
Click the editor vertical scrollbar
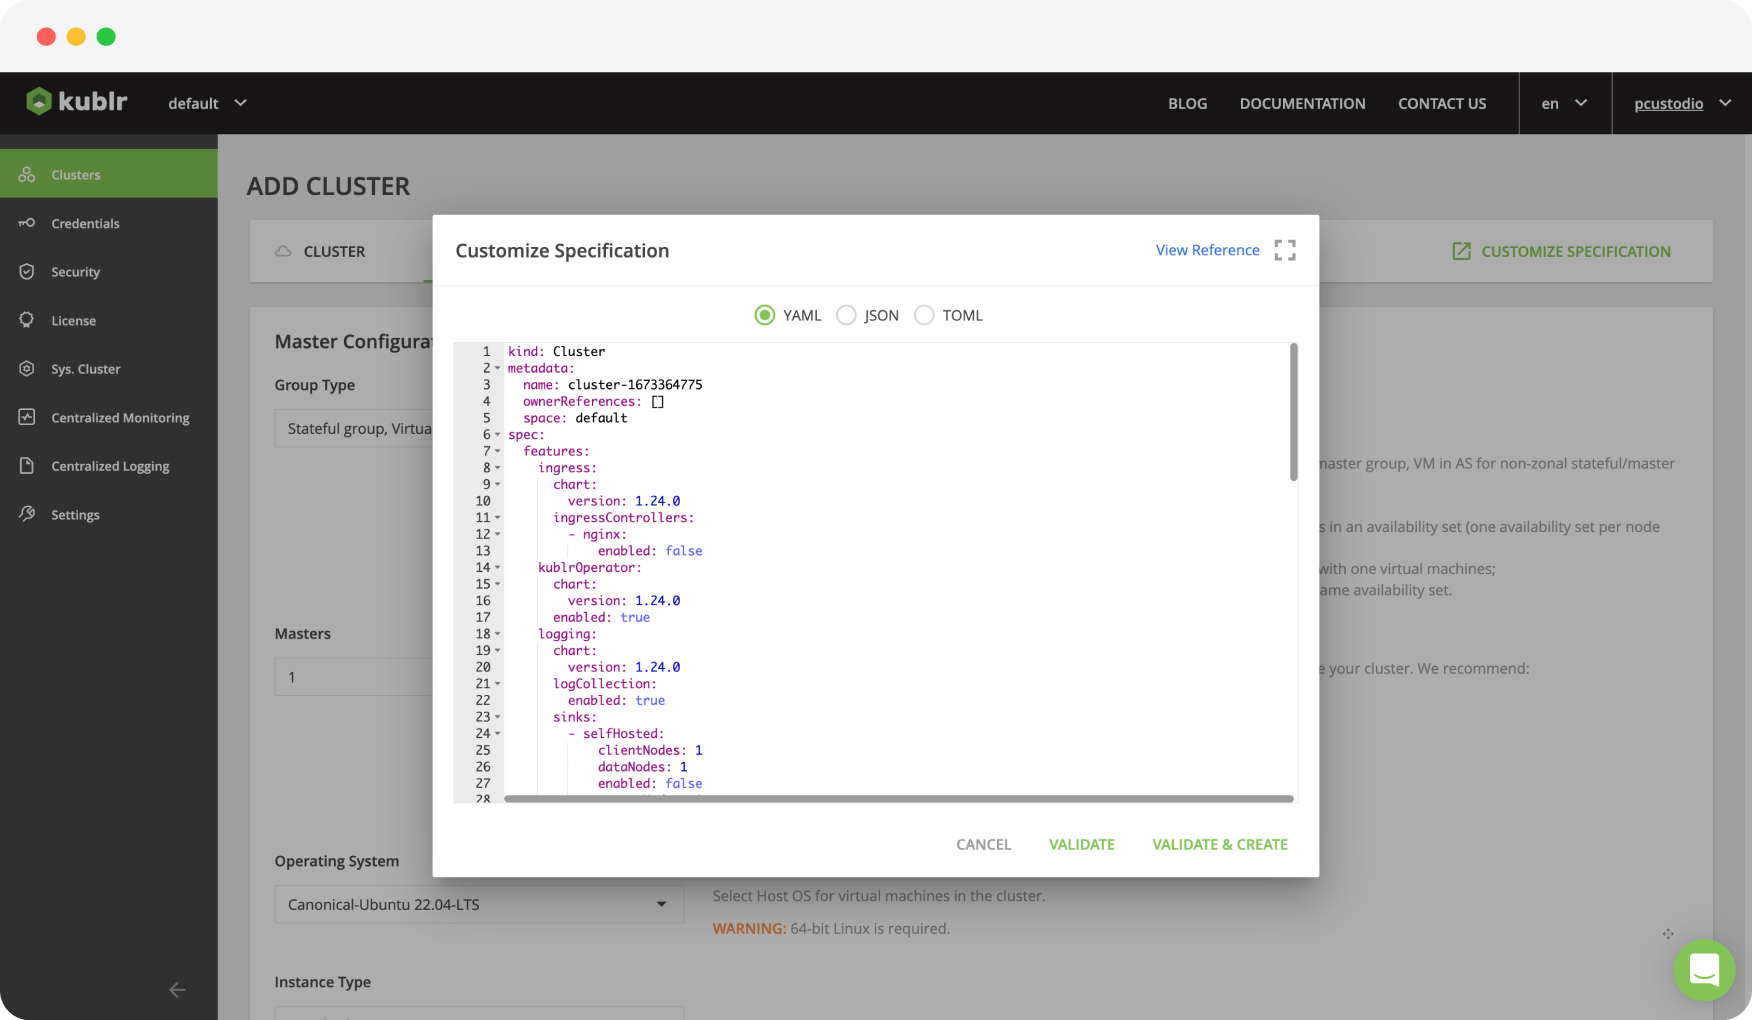pos(1293,412)
